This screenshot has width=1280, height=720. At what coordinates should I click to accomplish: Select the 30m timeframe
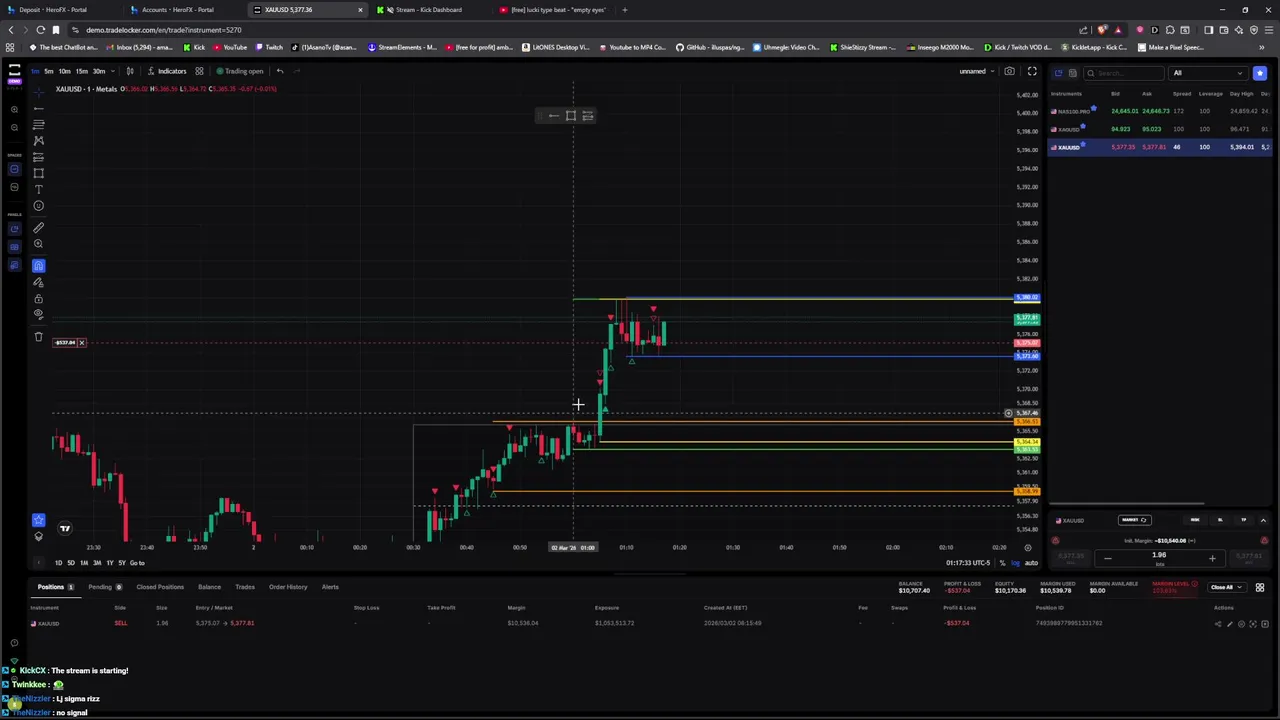pos(98,71)
